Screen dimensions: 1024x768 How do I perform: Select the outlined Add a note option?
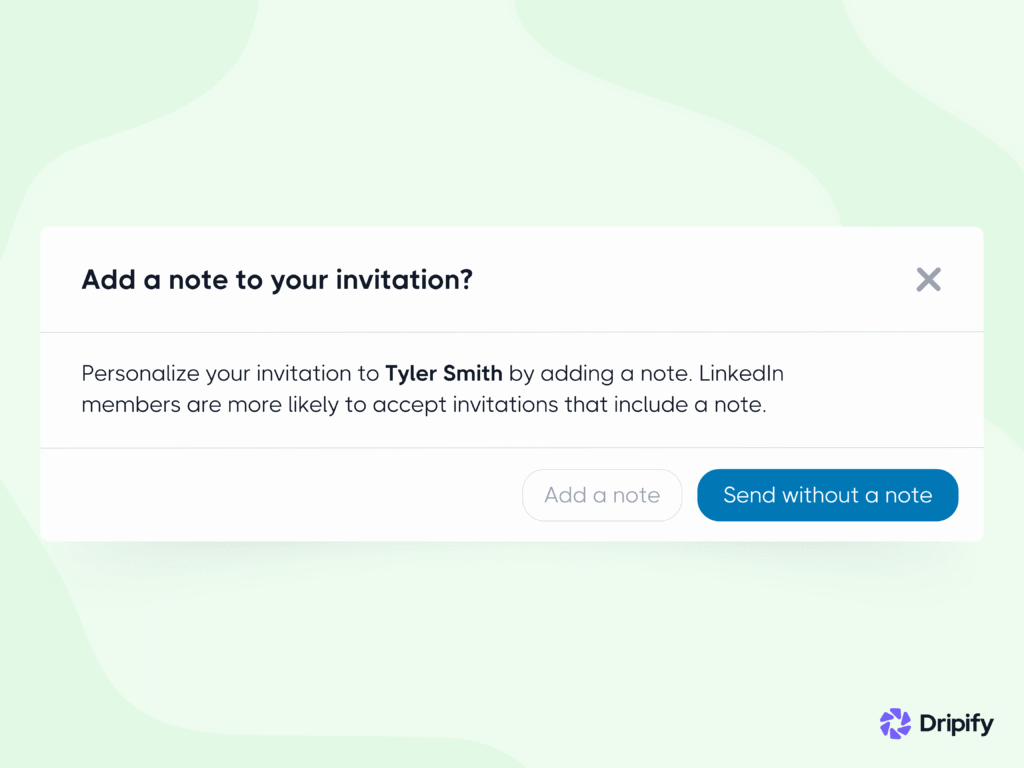pos(602,495)
